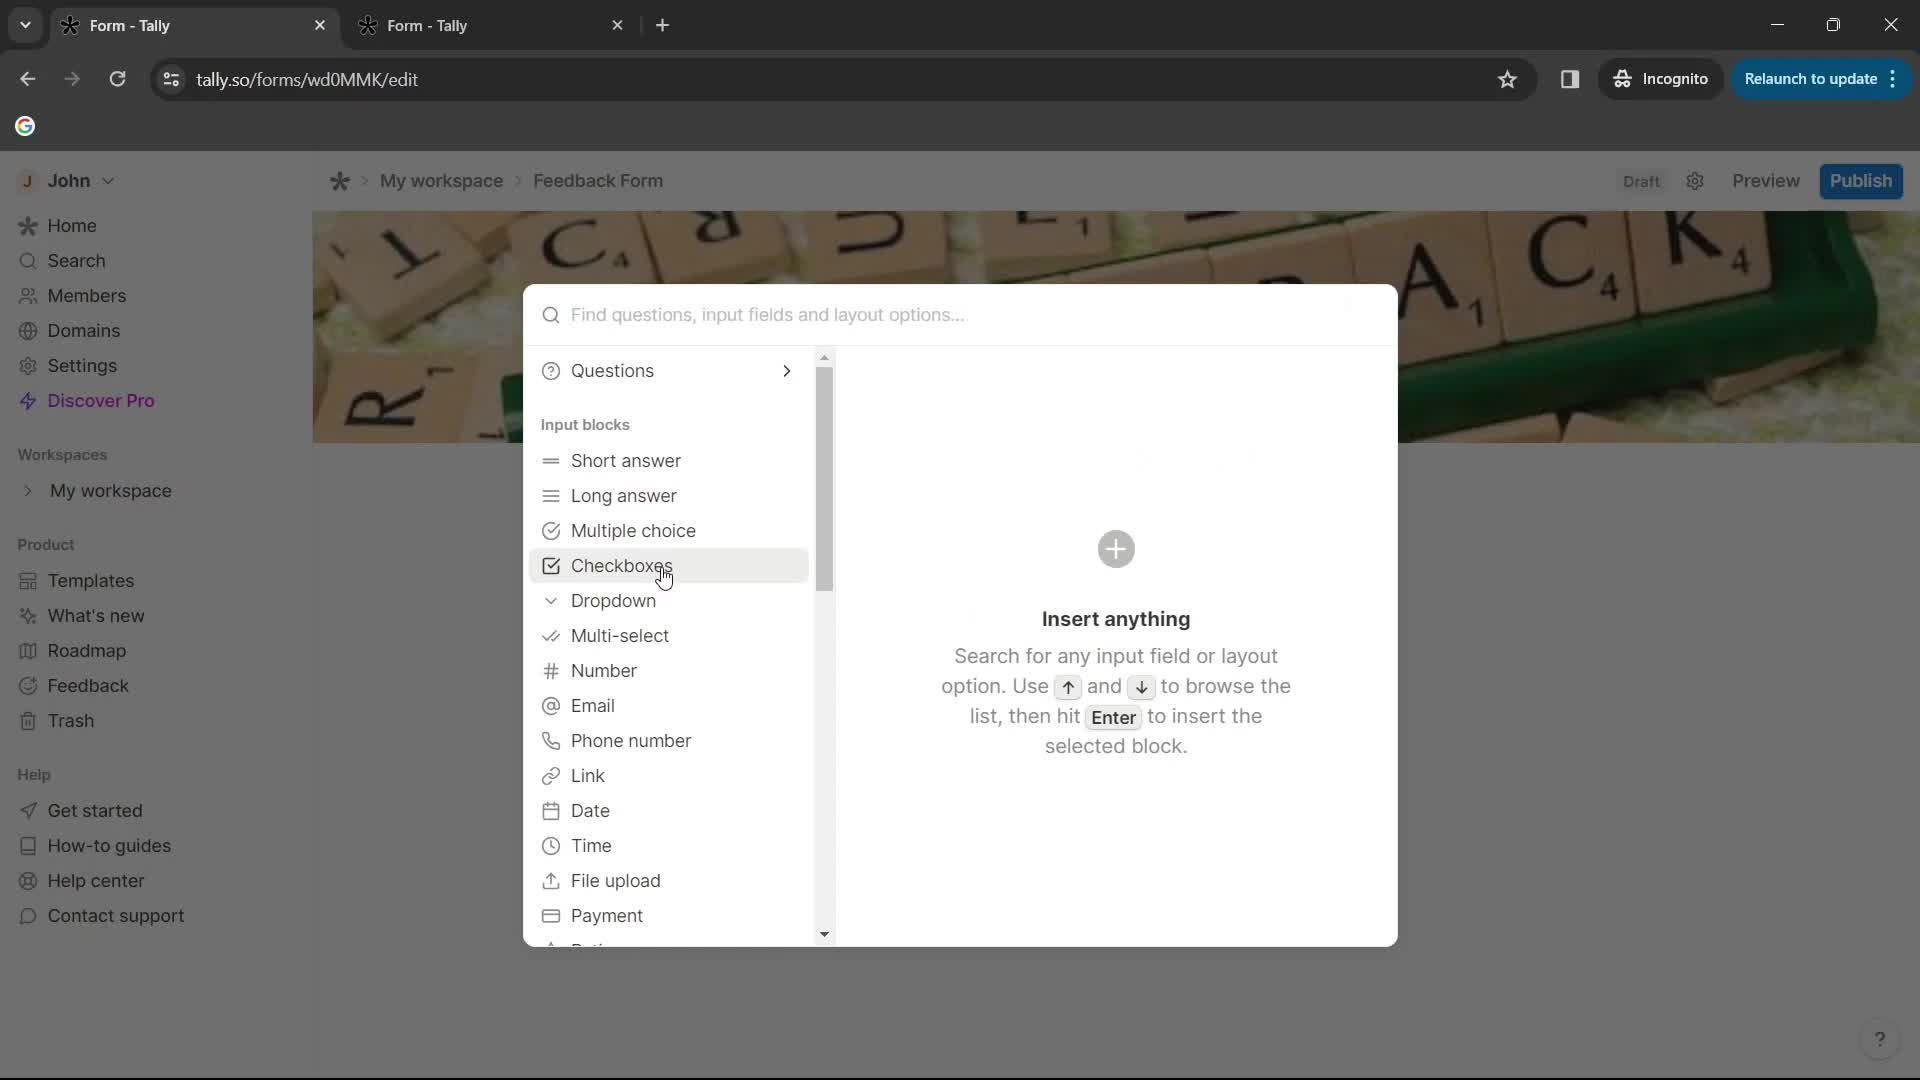
Task: Select the Payment block icon
Action: (x=551, y=915)
